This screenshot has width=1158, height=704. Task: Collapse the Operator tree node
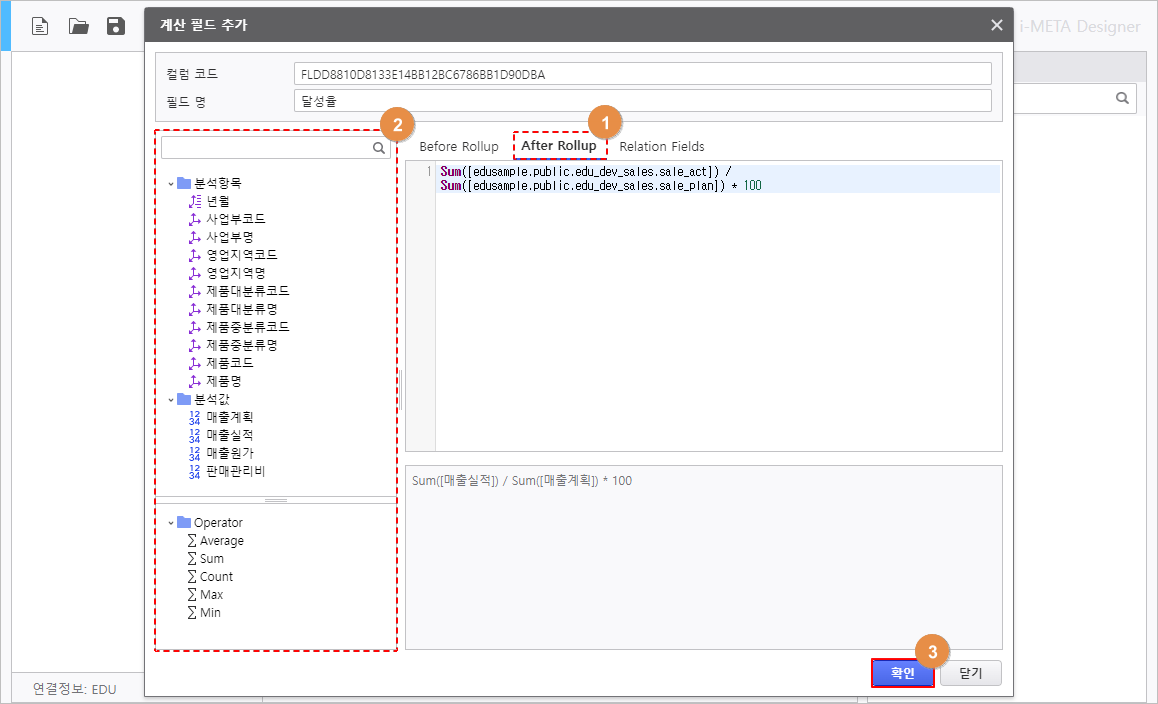[171, 523]
